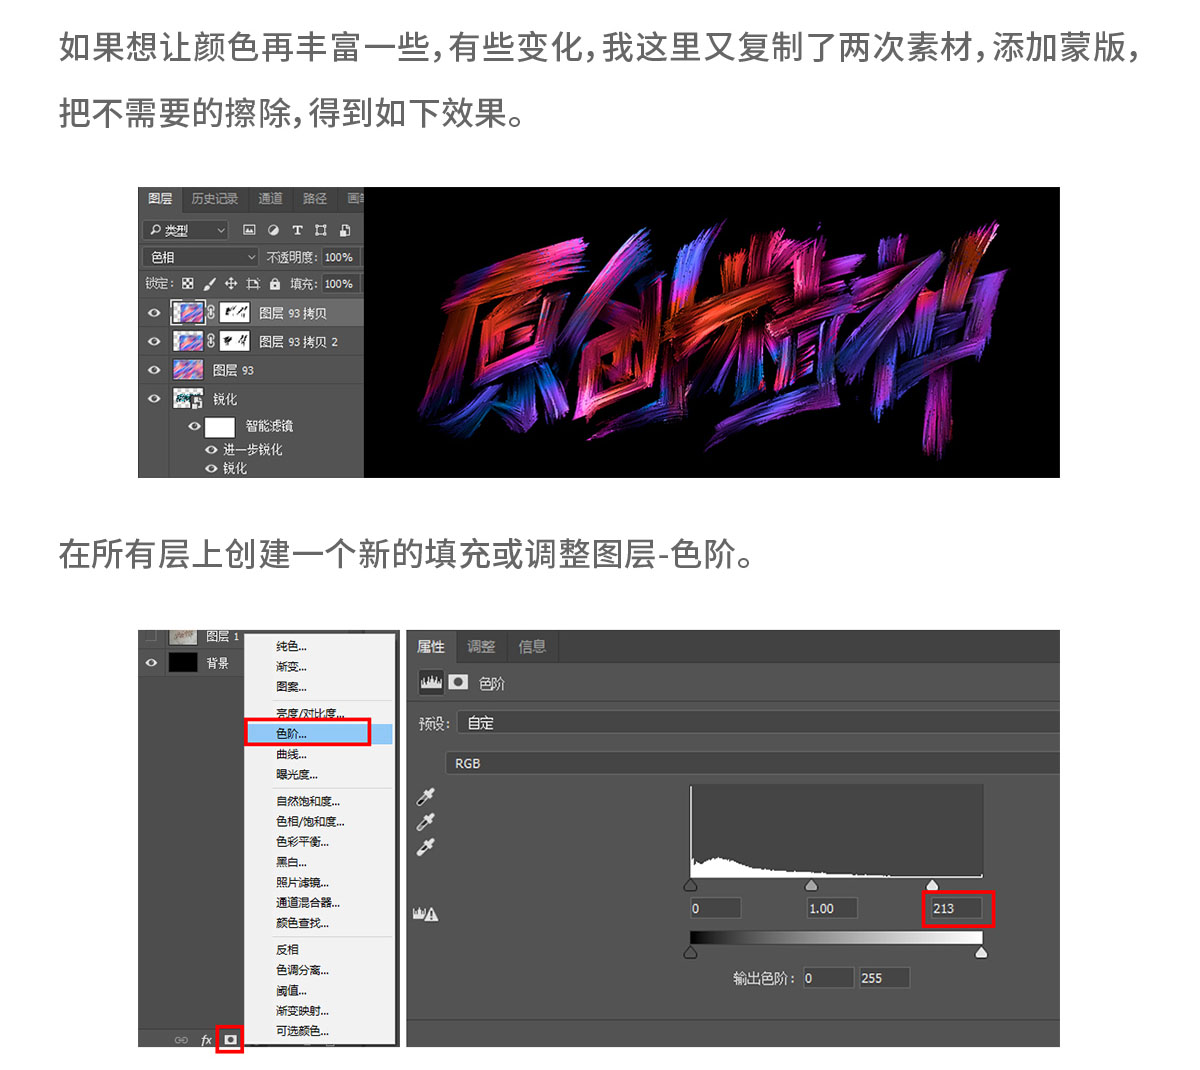
Task: Toggle bottom 锐化 filter visibility eye
Action: pos(211,468)
